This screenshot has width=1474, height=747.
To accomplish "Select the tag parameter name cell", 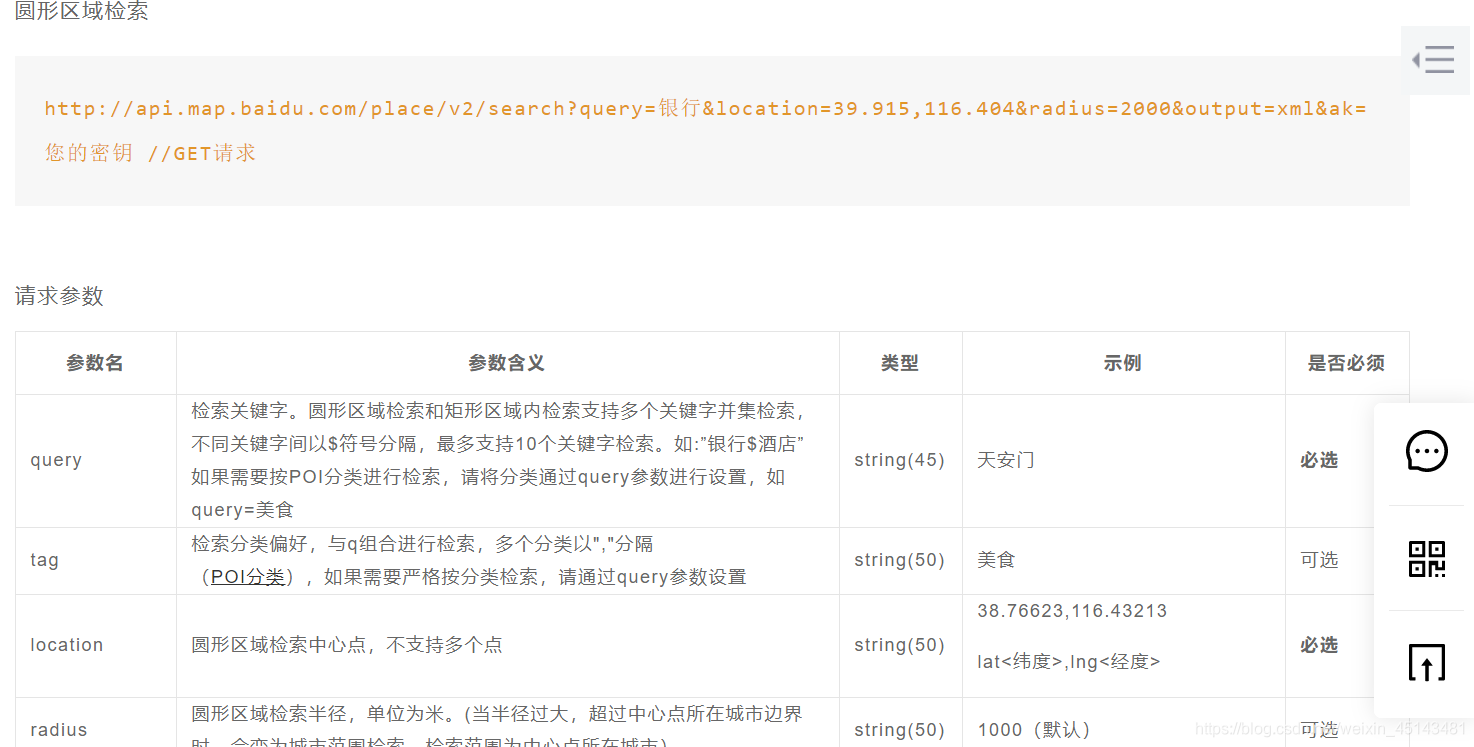I will [x=96, y=561].
